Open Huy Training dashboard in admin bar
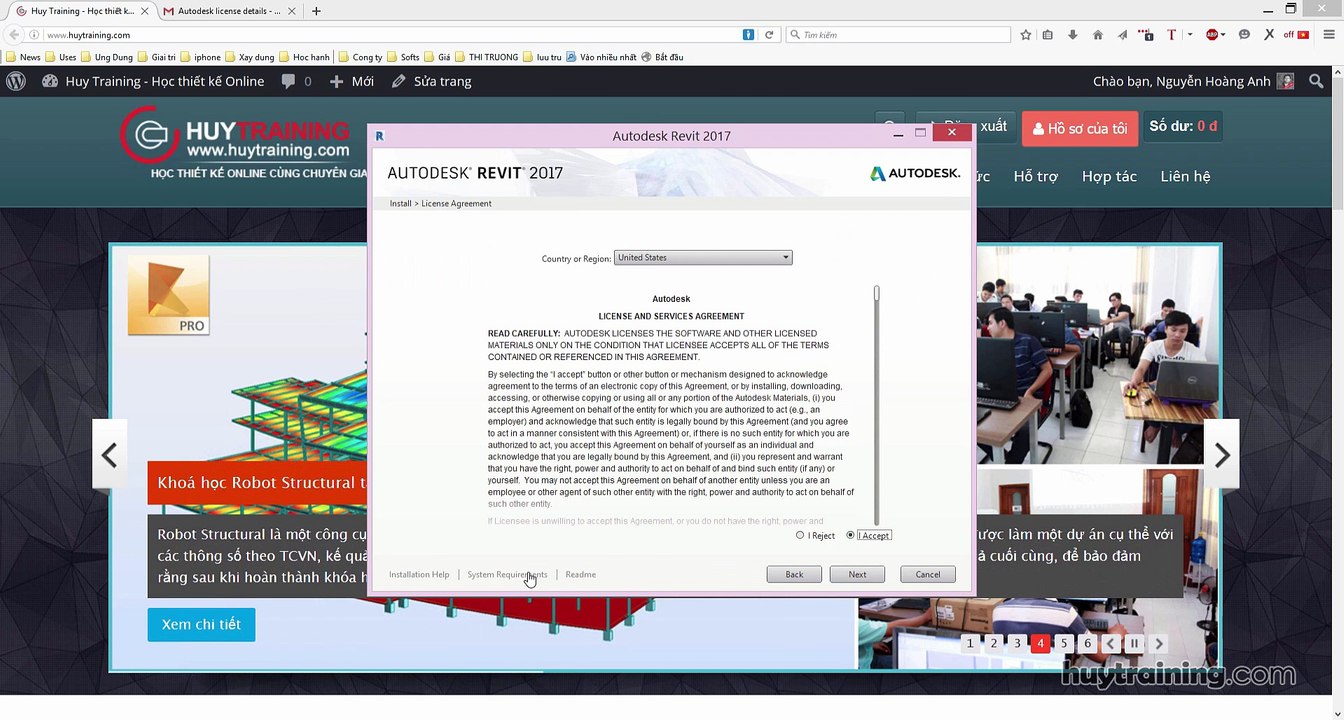The height and width of the screenshot is (720, 1344). [x=153, y=81]
